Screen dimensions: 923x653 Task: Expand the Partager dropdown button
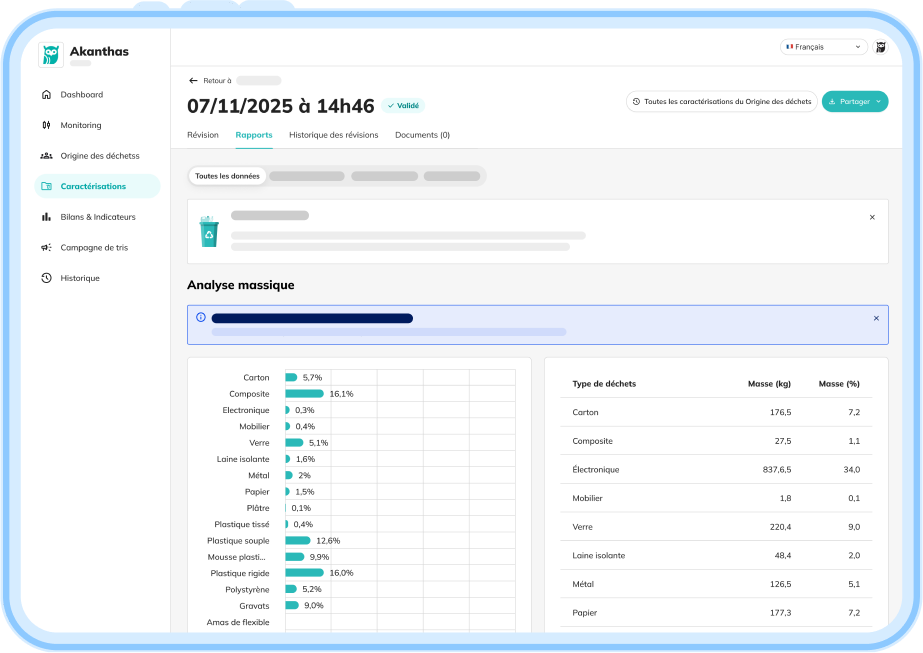[x=855, y=101]
